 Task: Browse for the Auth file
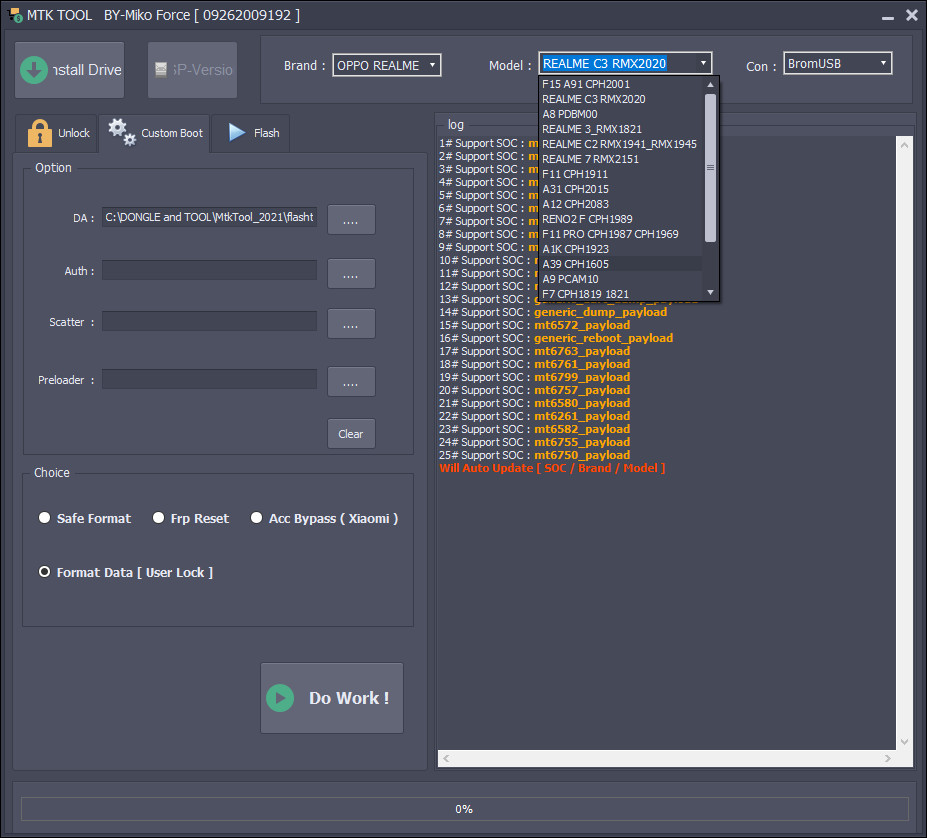[351, 273]
